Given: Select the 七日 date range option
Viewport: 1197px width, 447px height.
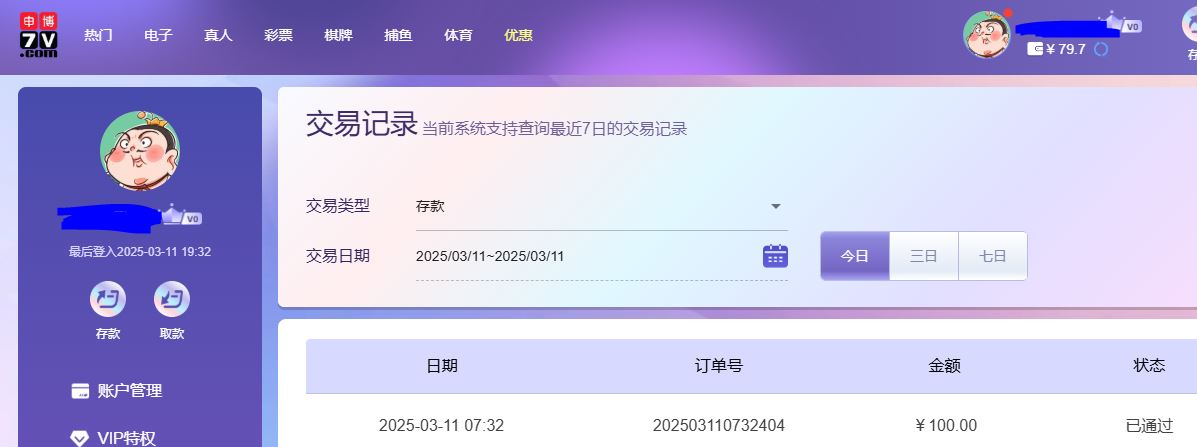Looking at the screenshot, I should coord(992,256).
